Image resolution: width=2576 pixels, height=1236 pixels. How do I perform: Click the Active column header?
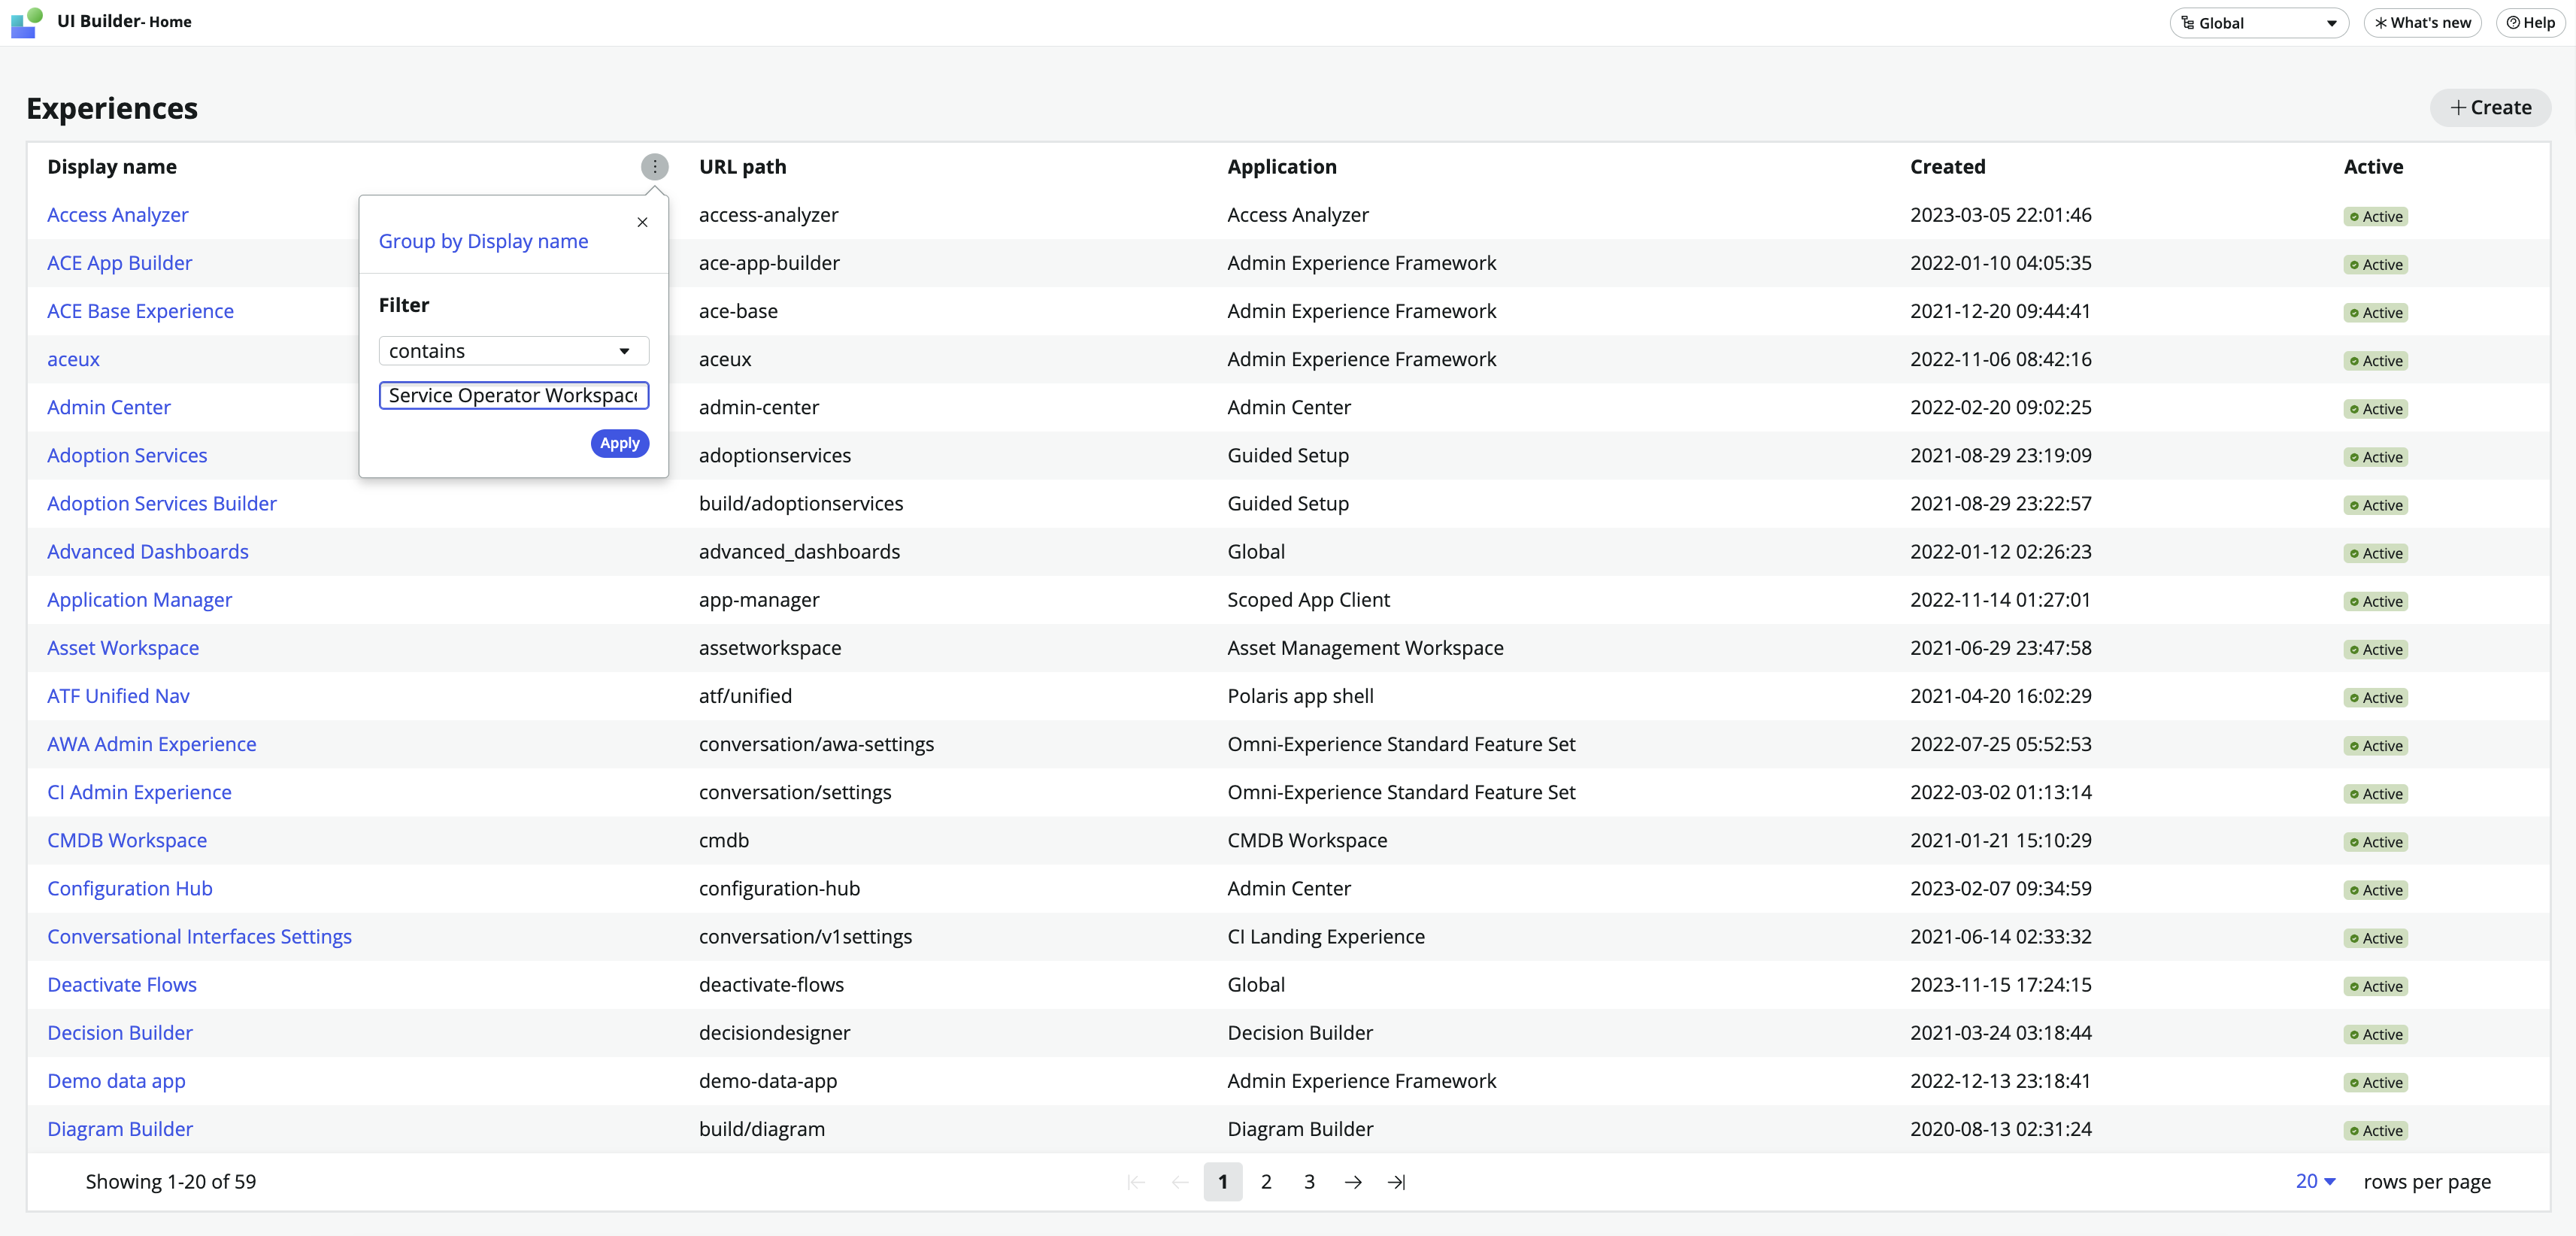(x=2373, y=167)
